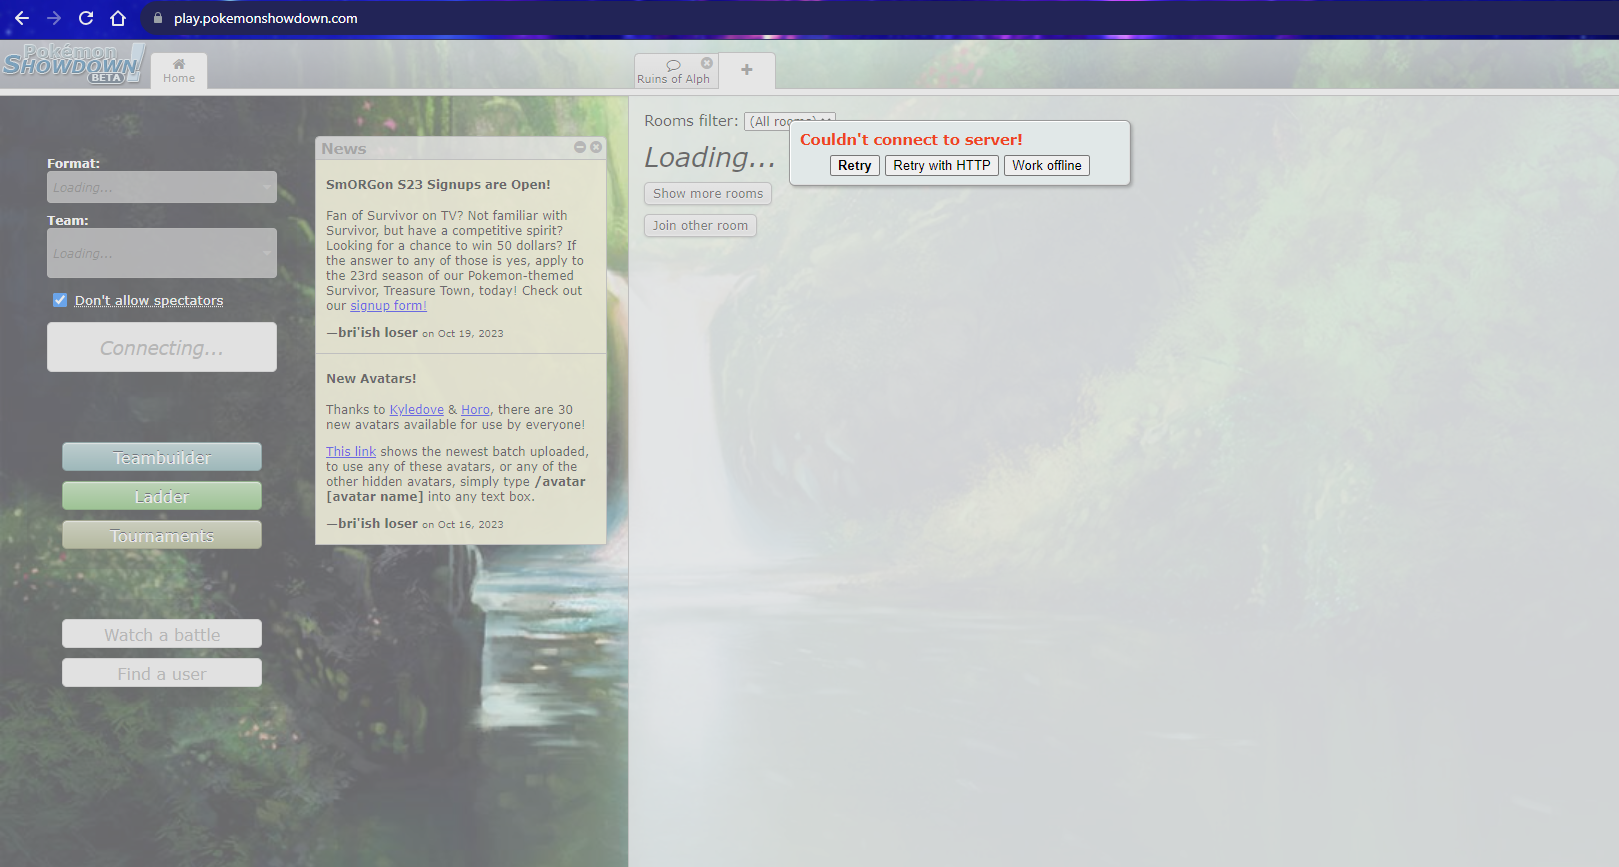Image resolution: width=1619 pixels, height=867 pixels.
Task: Click the browser back arrow
Action: 21,18
